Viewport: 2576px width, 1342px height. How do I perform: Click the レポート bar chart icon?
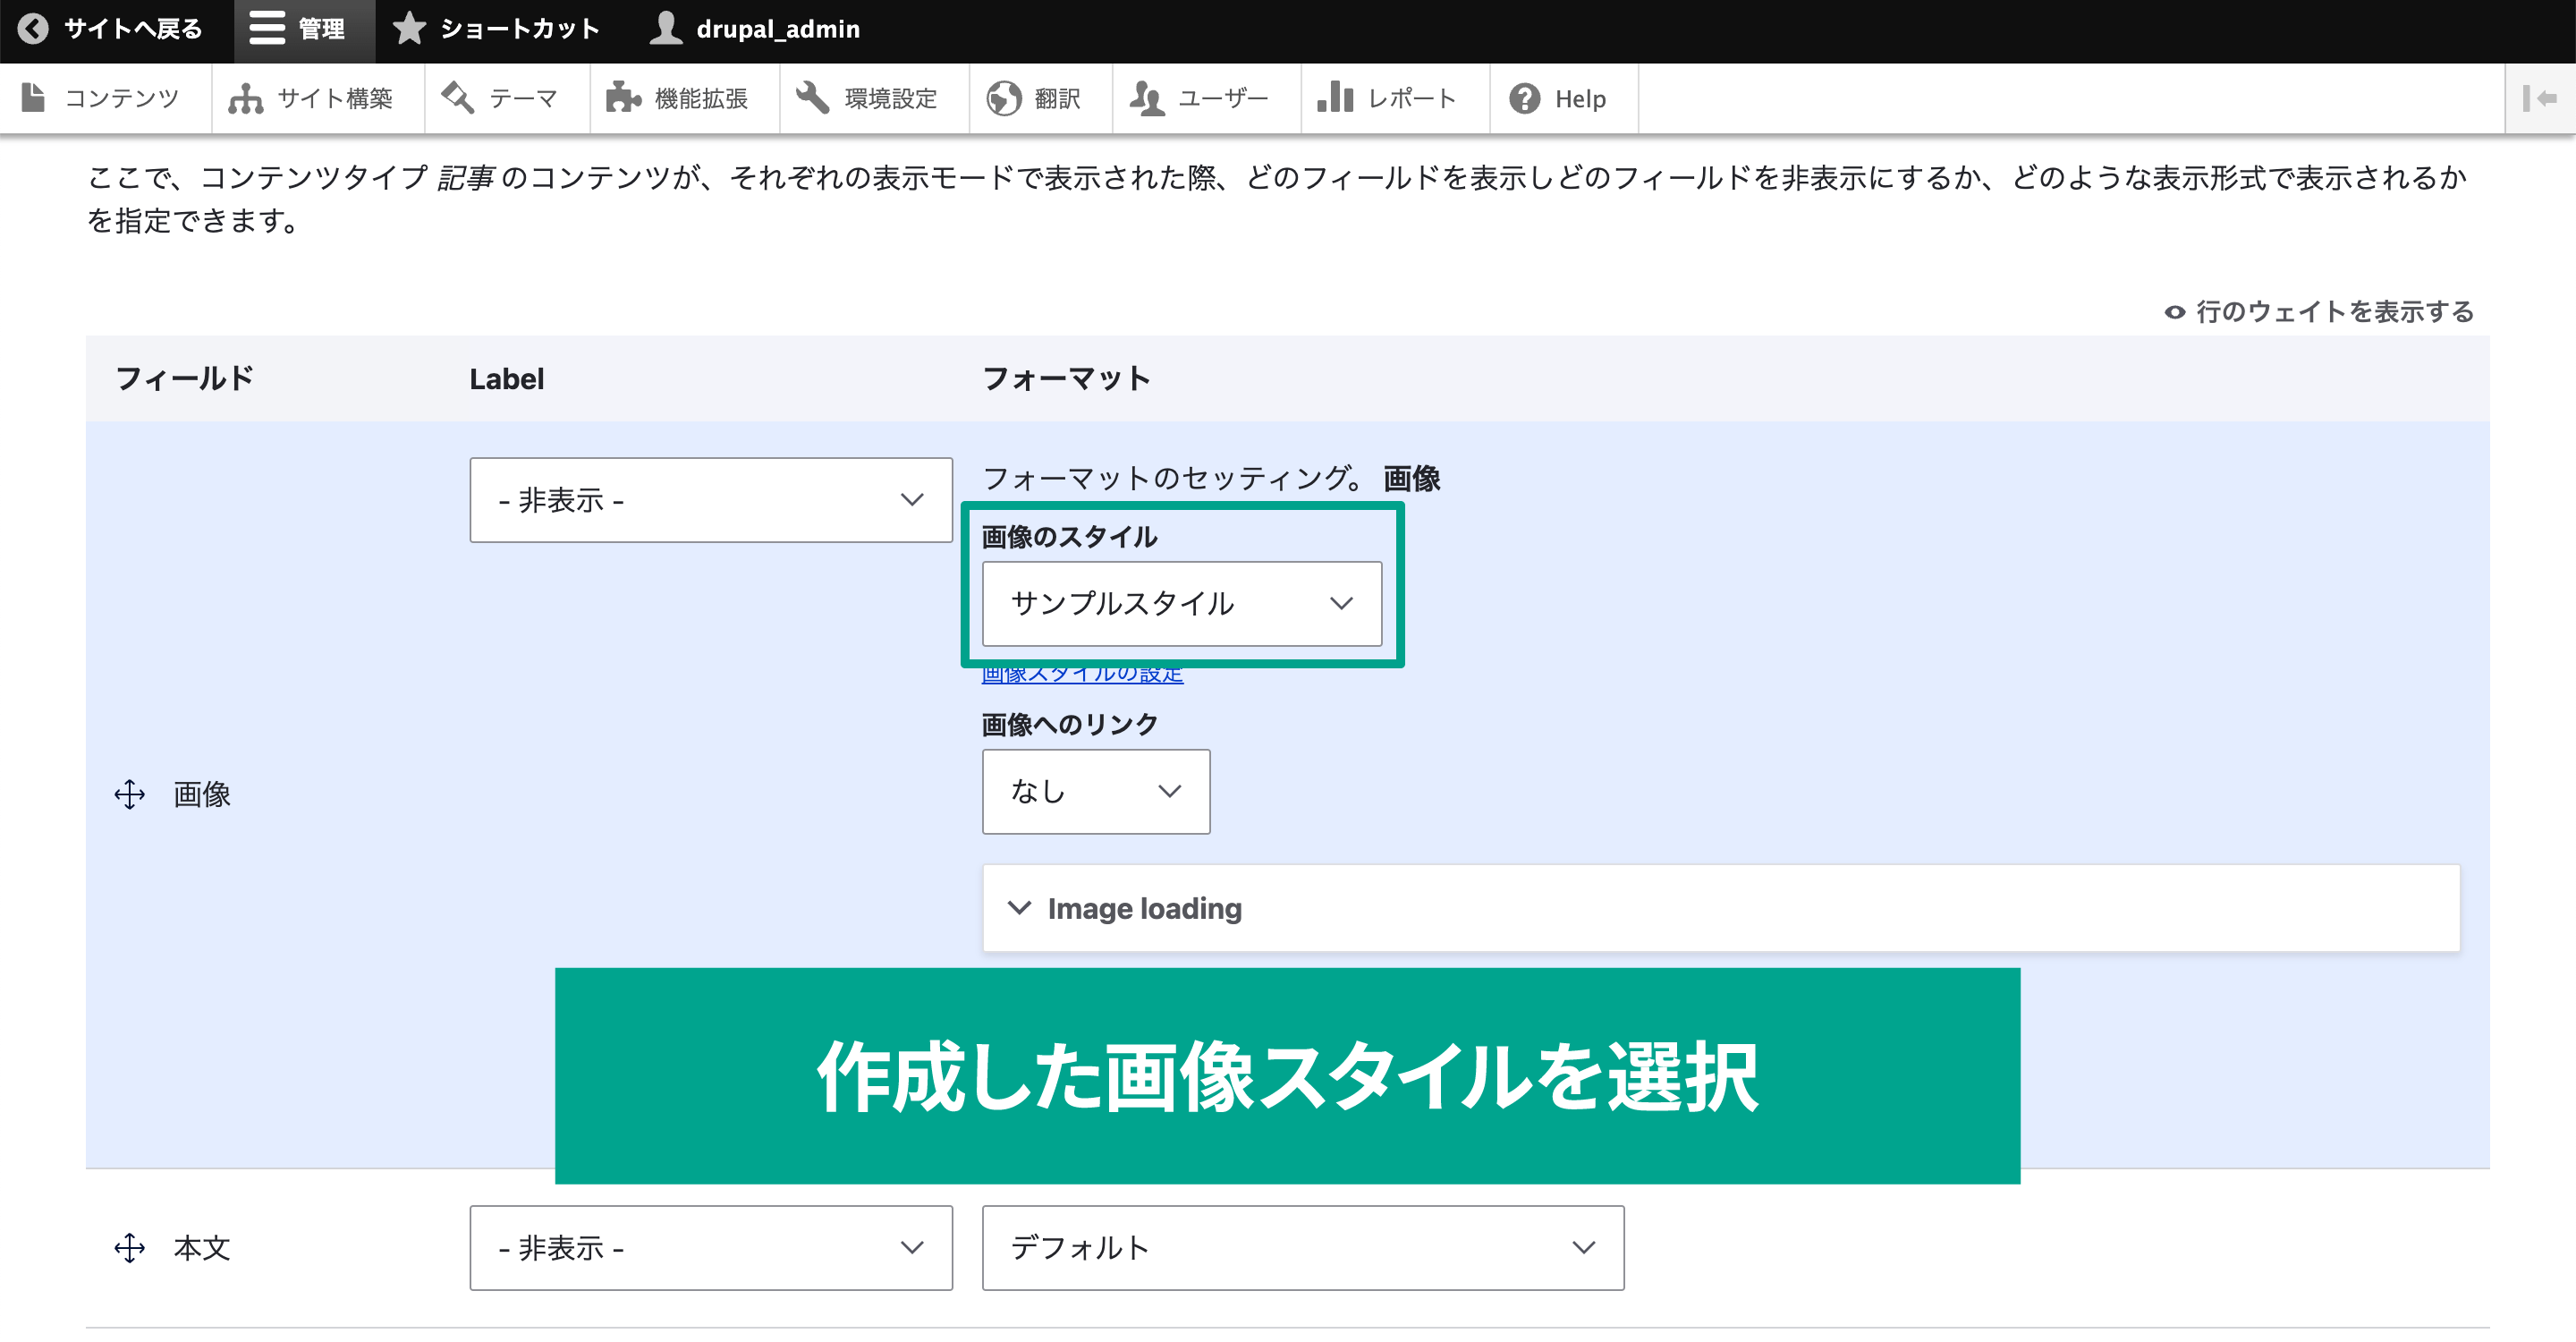(x=1335, y=98)
